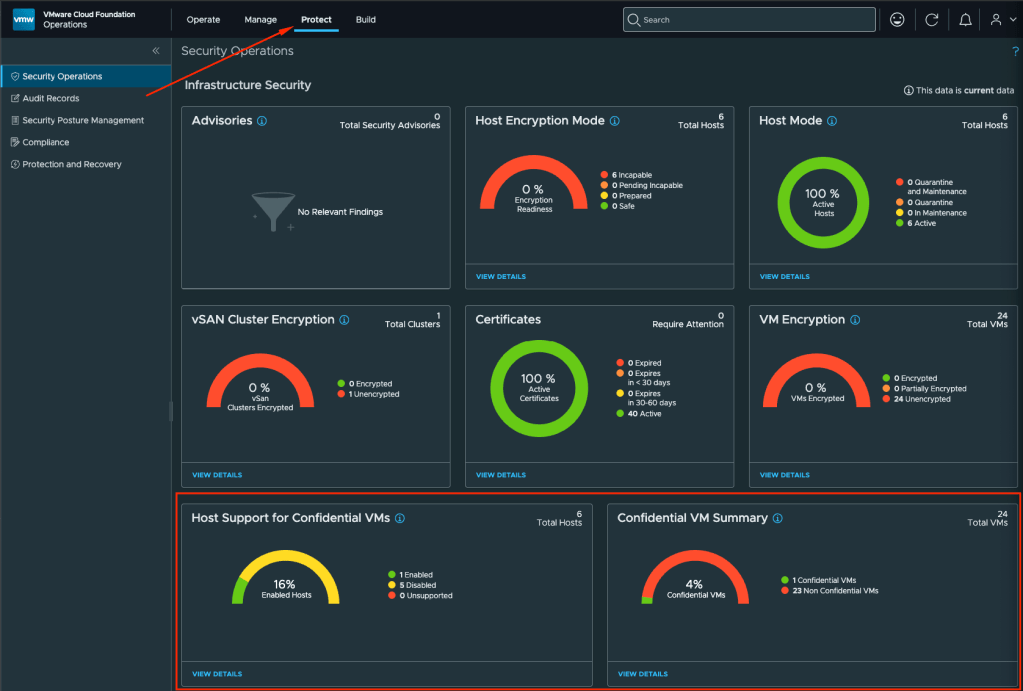Viewport: 1023px width, 691px height.
Task: Click info icon beside Host Support for Confidential VMs
Action: (x=400, y=518)
